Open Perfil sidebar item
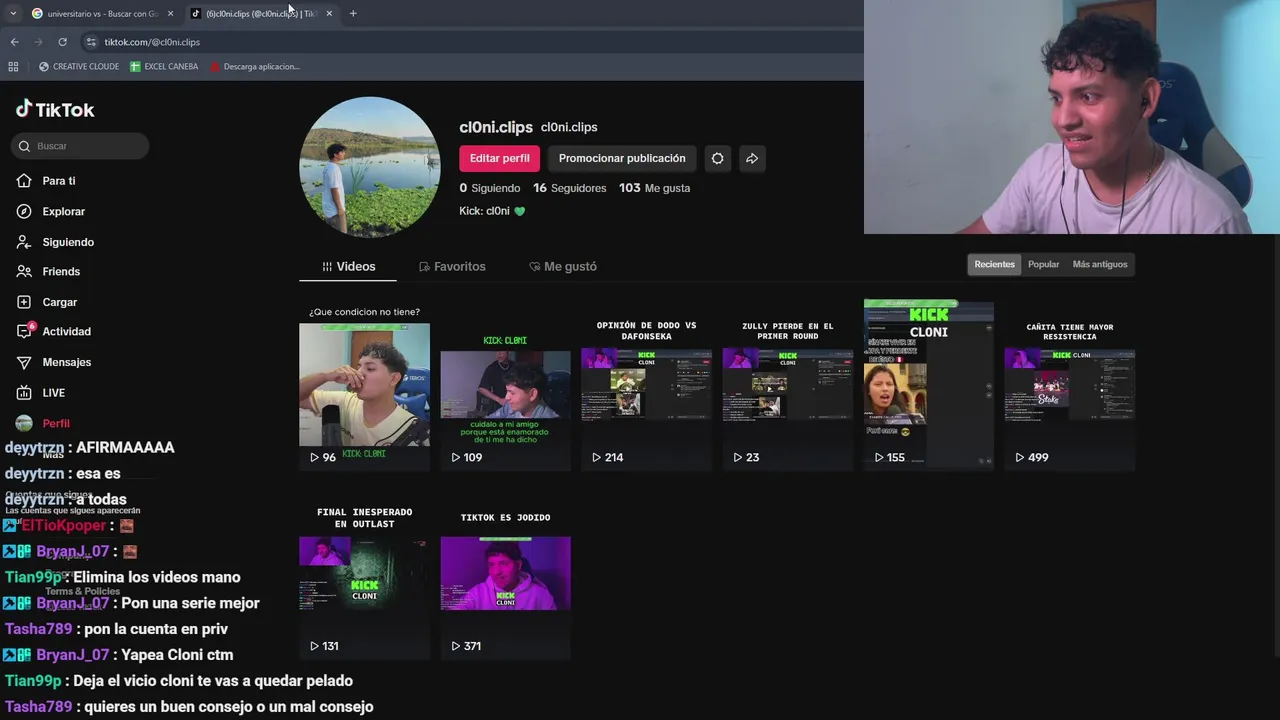The width and height of the screenshot is (1280, 720). (43, 424)
